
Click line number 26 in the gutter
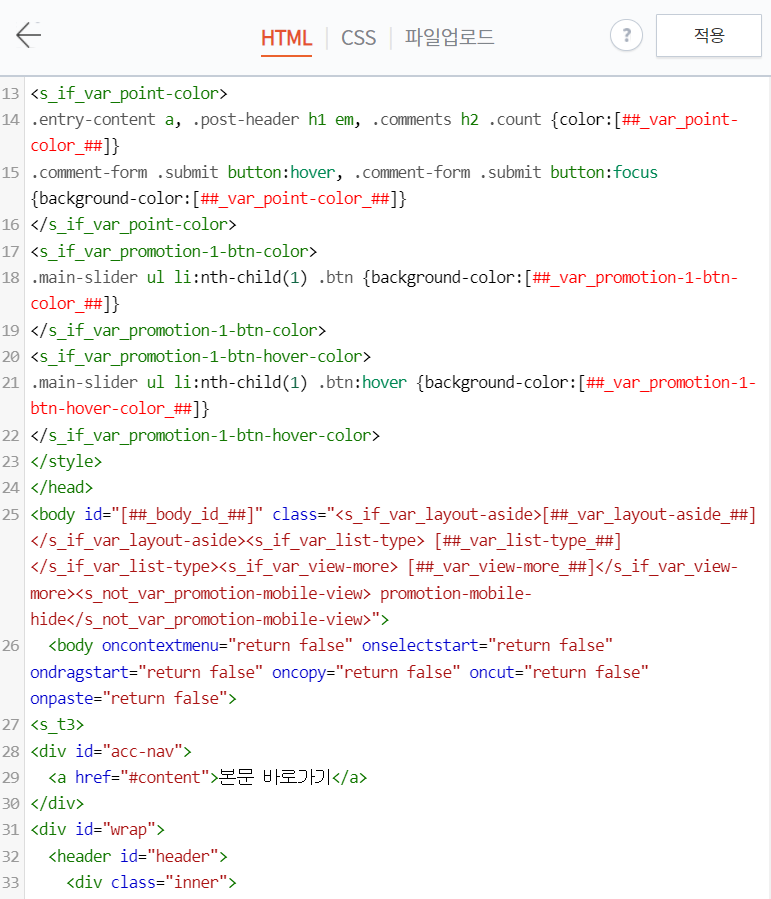[x=10, y=646]
